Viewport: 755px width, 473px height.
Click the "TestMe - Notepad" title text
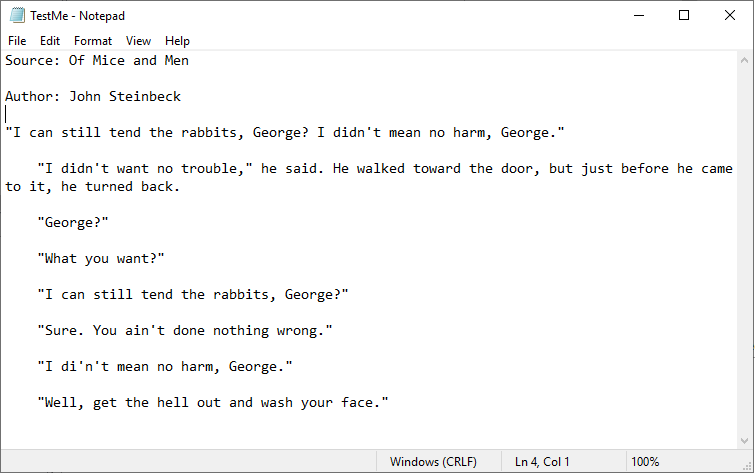76,16
